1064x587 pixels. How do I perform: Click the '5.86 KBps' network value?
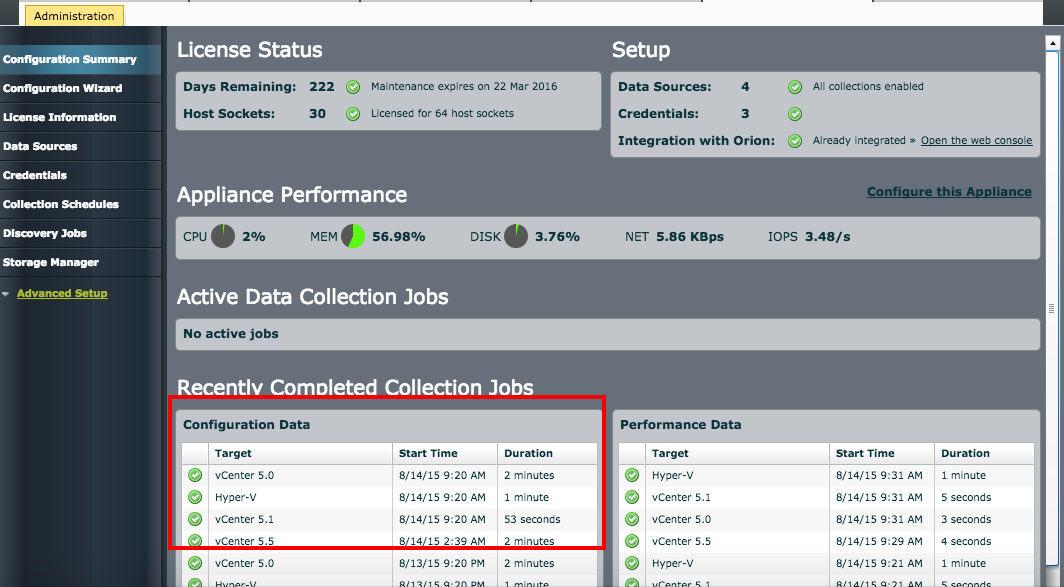tap(689, 237)
